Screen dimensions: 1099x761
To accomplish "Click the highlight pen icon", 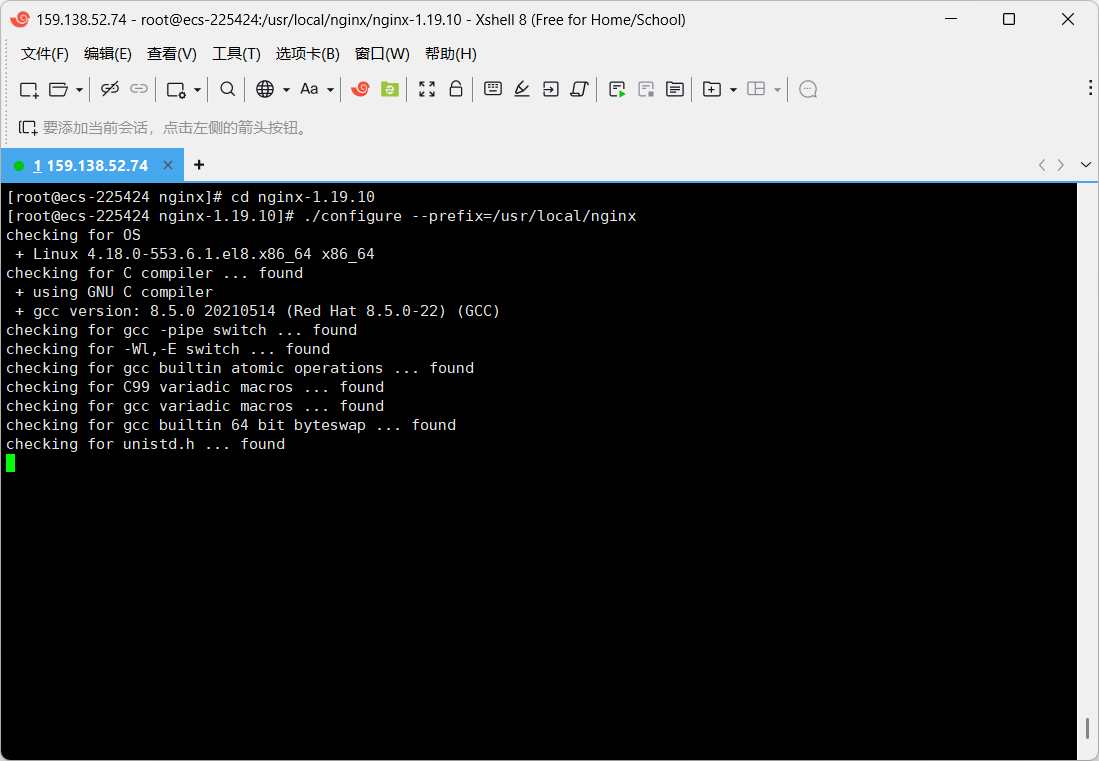I will coord(521,89).
